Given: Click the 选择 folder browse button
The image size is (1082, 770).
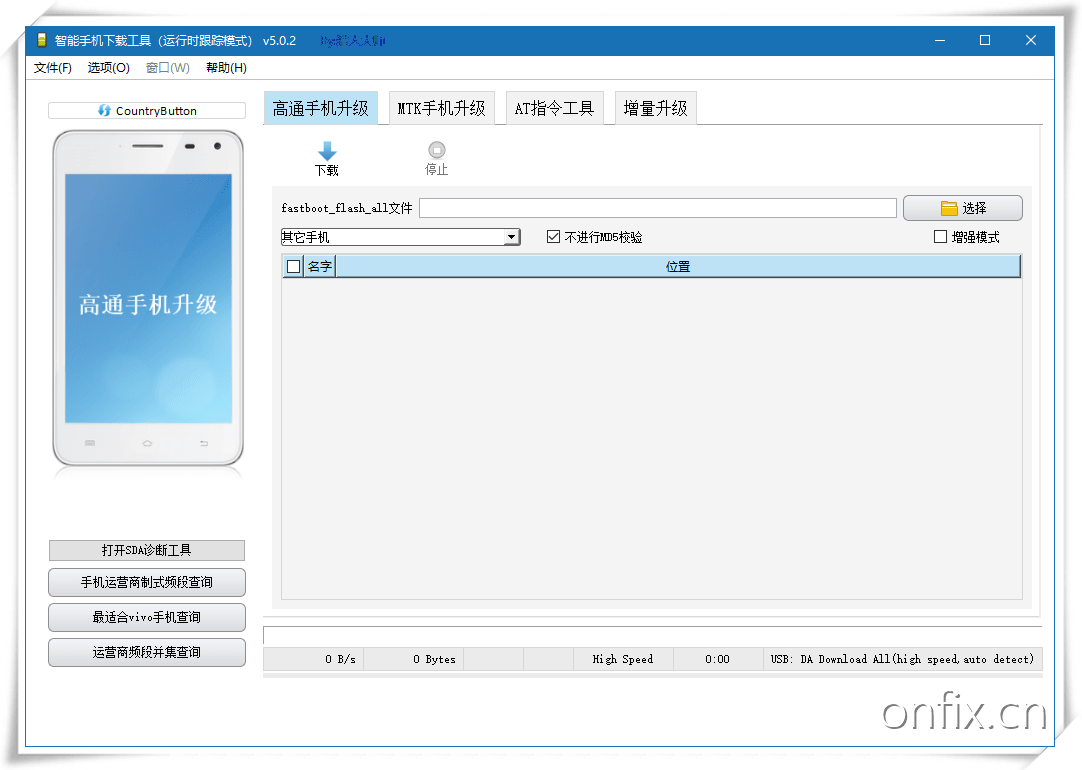Looking at the screenshot, I should [x=962, y=208].
